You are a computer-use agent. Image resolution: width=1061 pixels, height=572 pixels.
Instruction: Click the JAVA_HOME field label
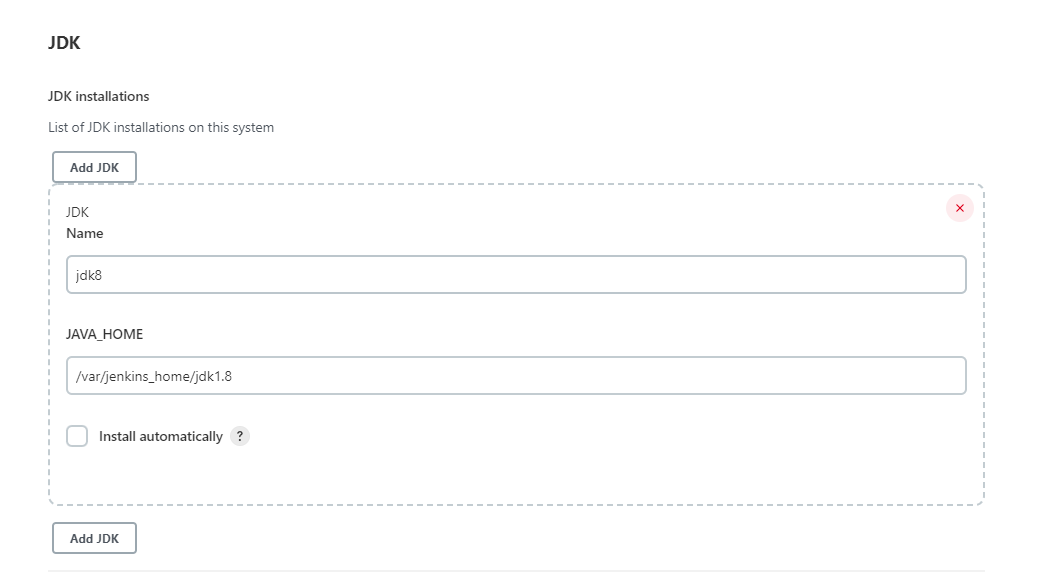click(104, 334)
